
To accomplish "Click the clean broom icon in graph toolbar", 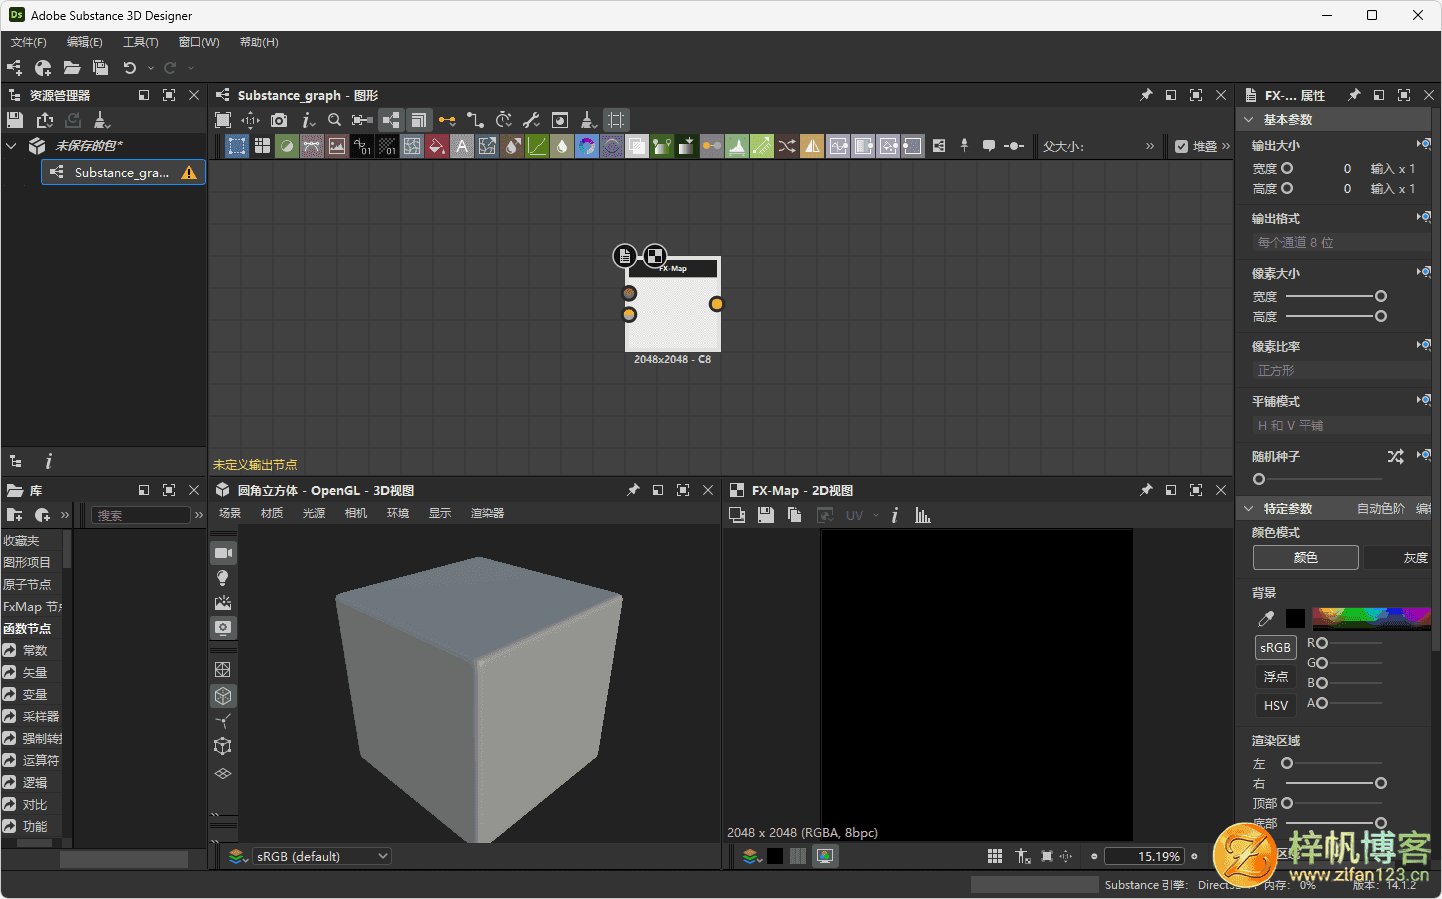I will pyautogui.click(x=588, y=120).
